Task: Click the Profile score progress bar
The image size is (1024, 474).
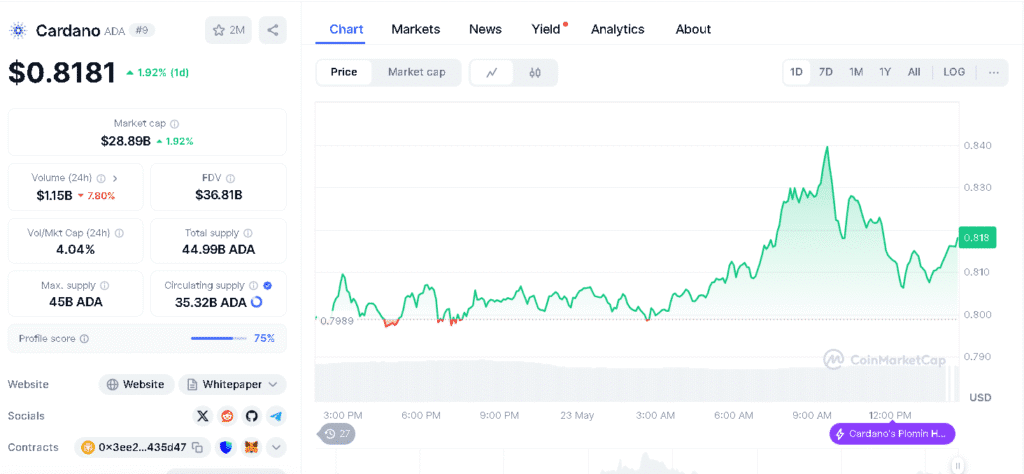Action: pyautogui.click(x=219, y=338)
